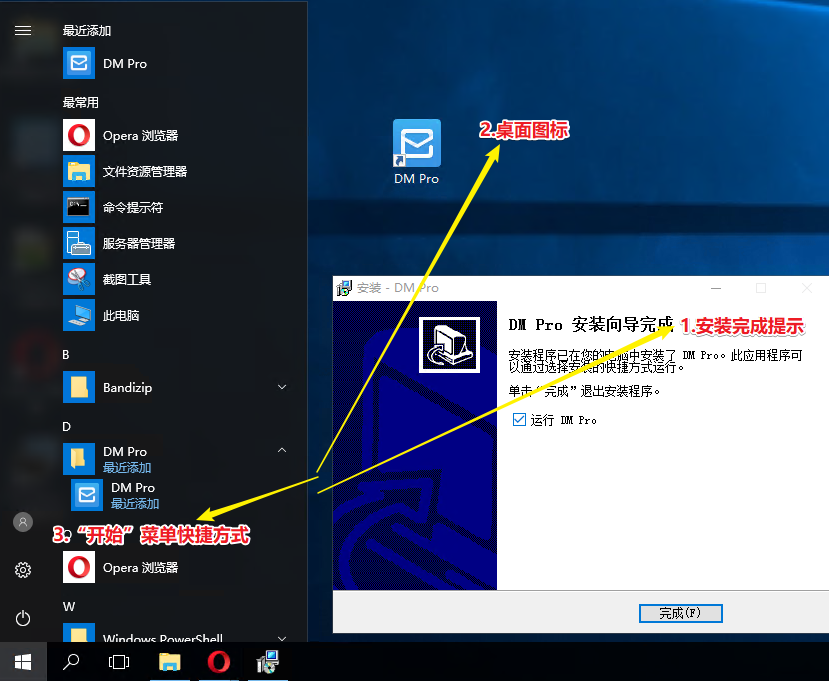This screenshot has height=681, width=829.
Task: Click the 完成(F) button
Action: tap(680, 613)
